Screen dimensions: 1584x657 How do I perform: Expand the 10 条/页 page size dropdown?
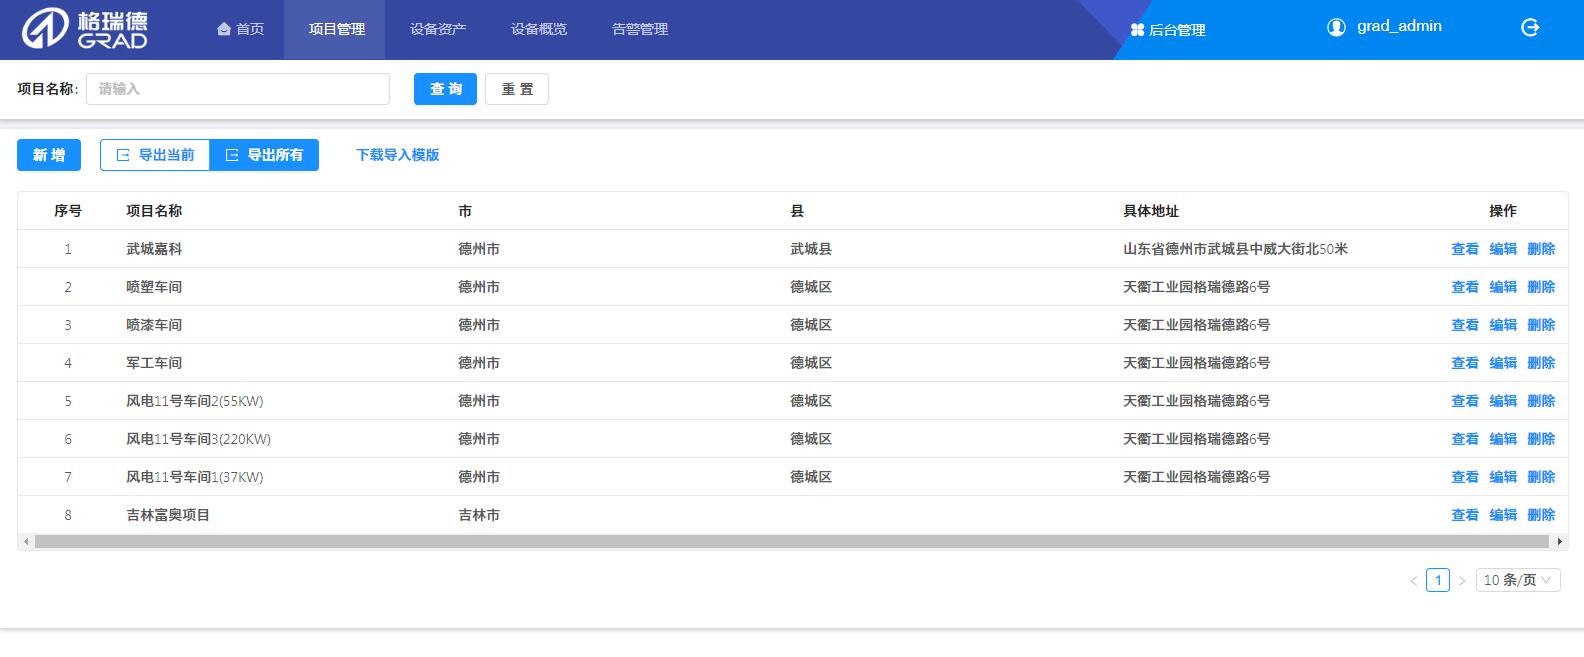coord(1517,580)
